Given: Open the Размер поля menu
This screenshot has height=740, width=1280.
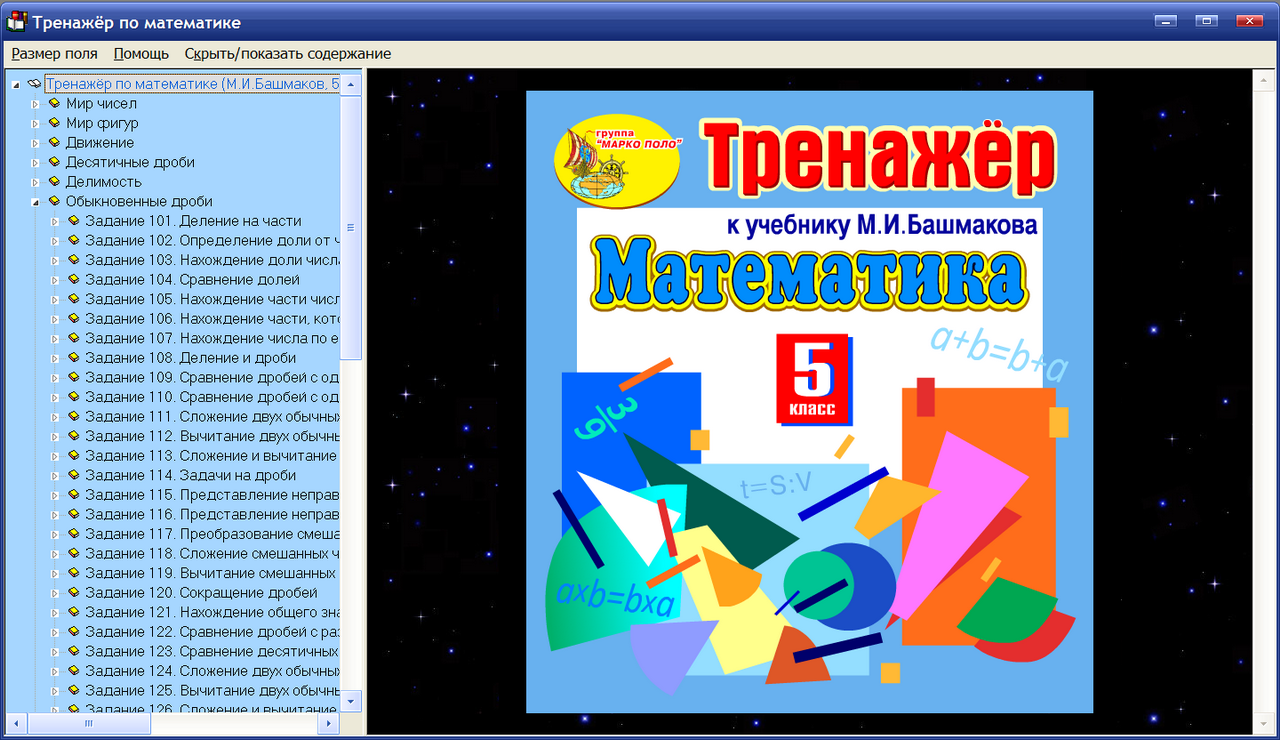Looking at the screenshot, I should point(54,54).
